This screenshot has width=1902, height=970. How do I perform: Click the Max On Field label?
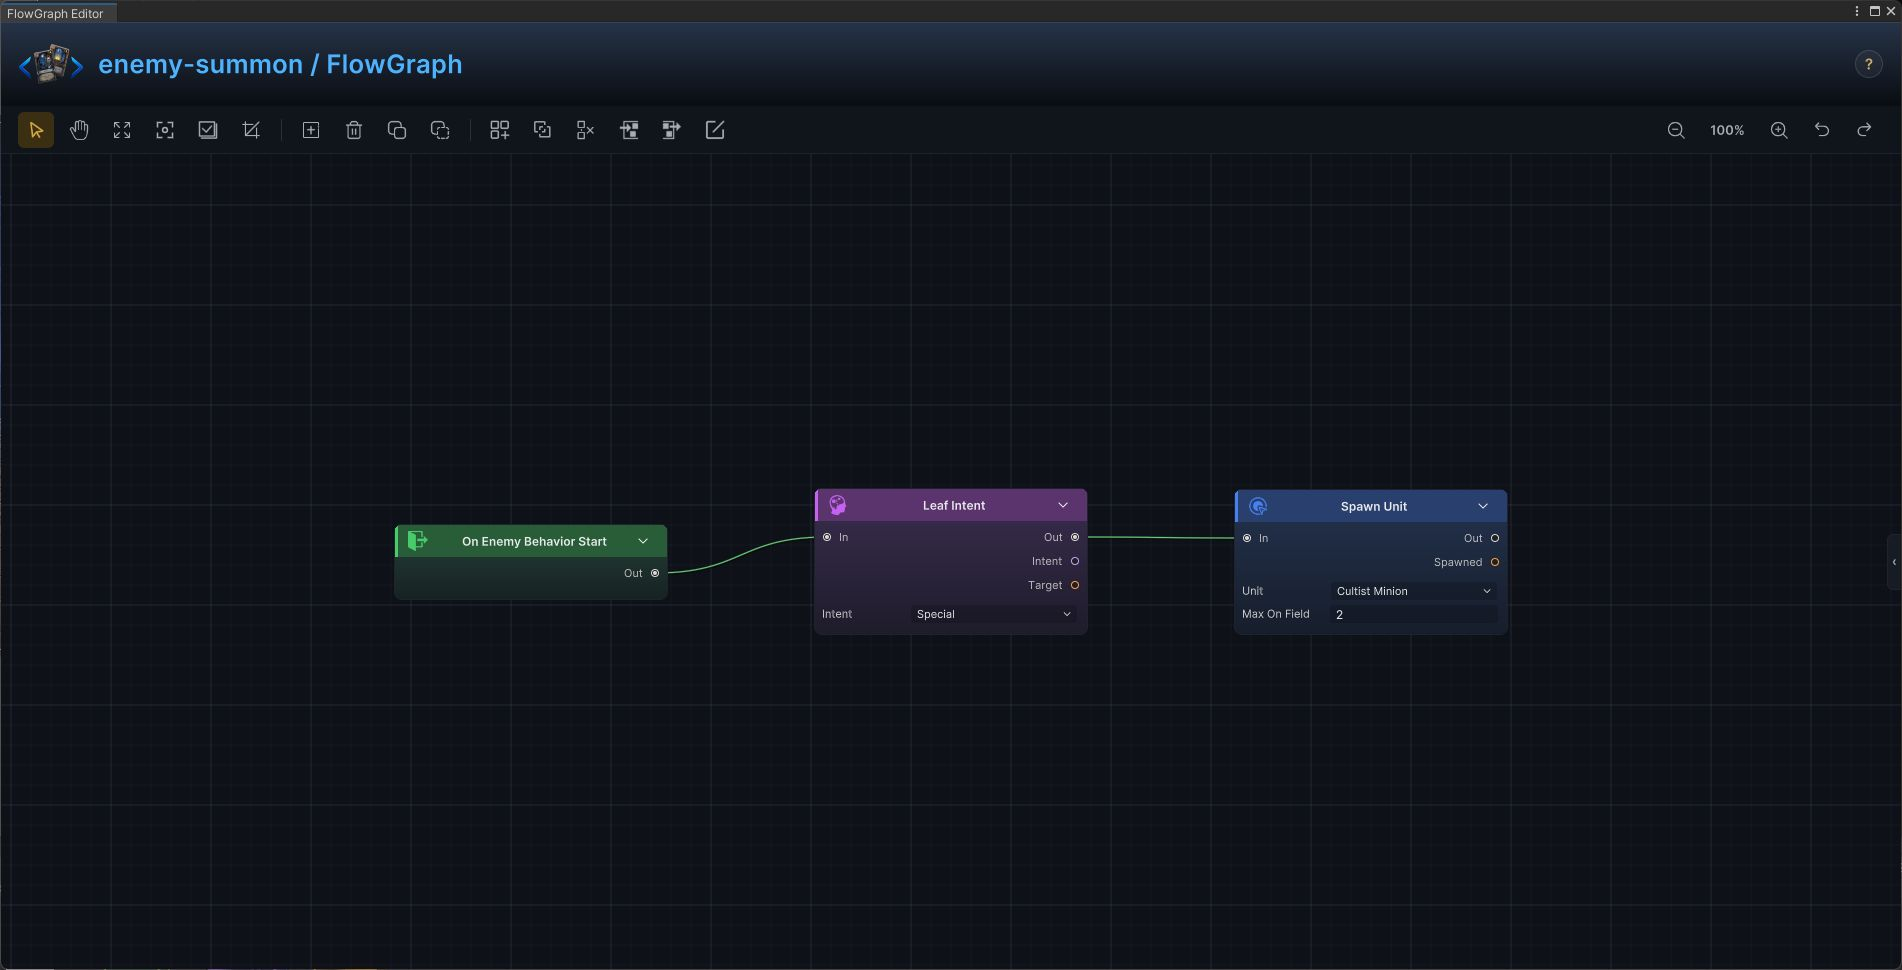coord(1276,614)
